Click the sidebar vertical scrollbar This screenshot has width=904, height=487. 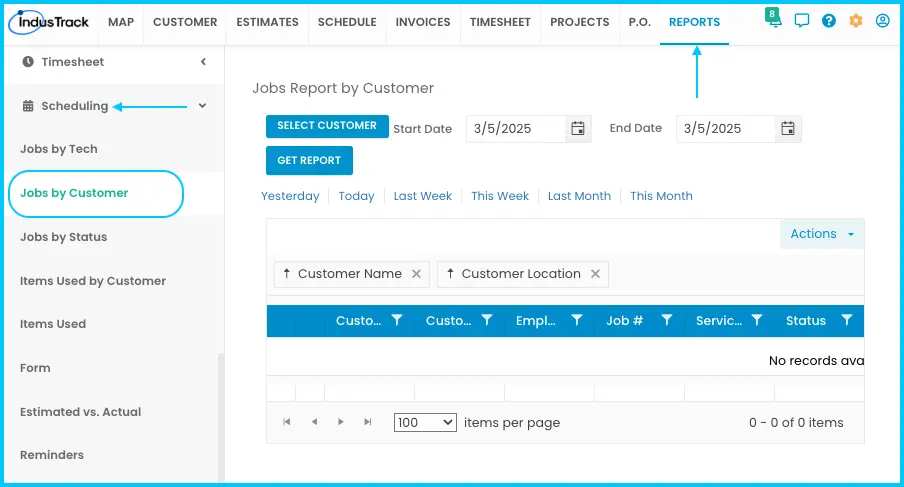point(221,418)
